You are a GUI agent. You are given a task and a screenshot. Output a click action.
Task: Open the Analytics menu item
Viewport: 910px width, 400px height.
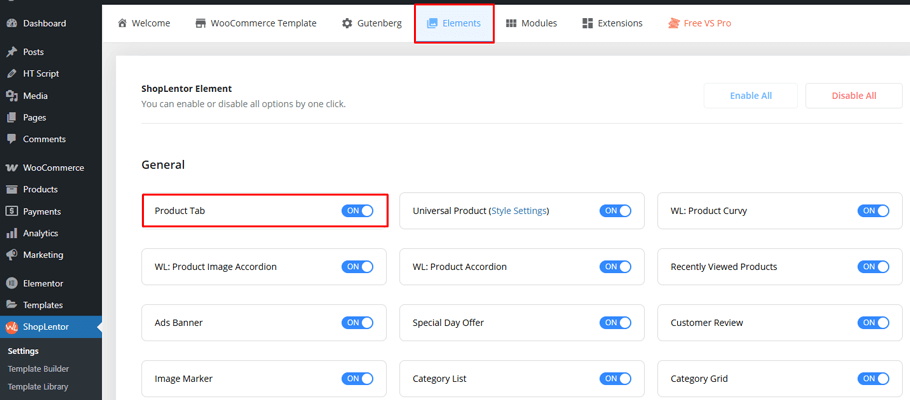tap(50, 233)
